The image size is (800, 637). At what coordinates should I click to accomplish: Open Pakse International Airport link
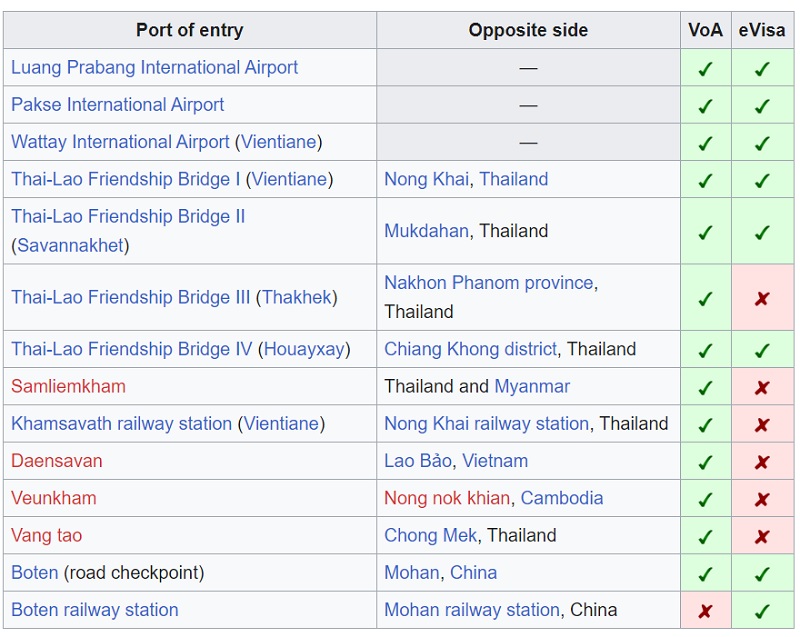tap(117, 105)
